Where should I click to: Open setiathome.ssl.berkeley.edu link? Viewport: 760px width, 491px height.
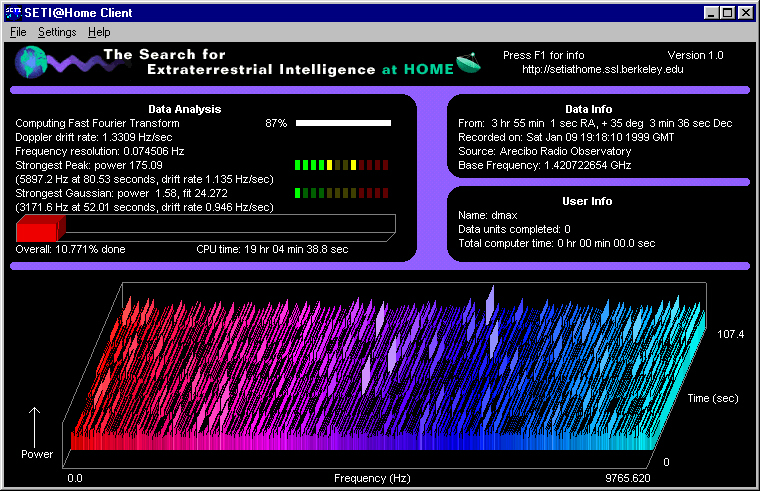pyautogui.click(x=602, y=69)
